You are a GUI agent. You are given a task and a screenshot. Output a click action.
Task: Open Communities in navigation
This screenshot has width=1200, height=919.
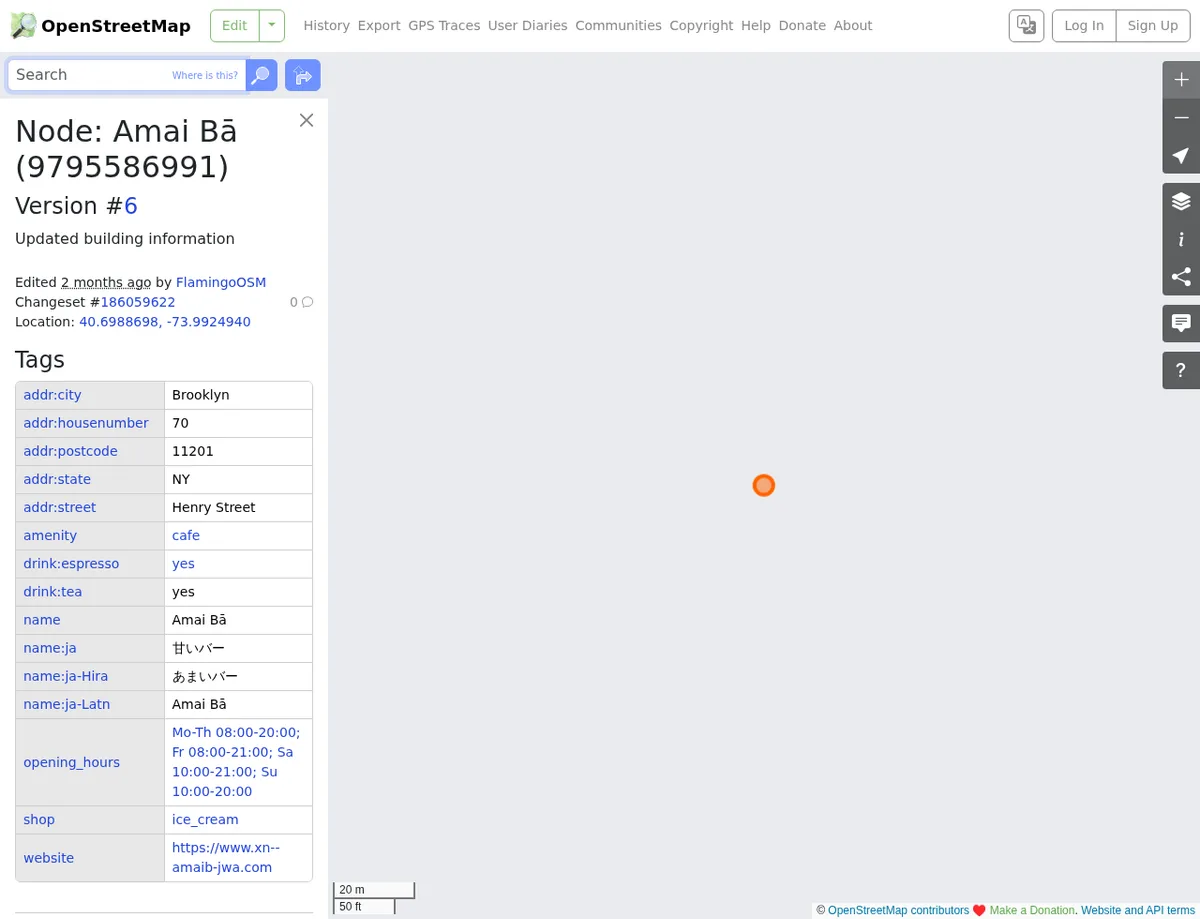[618, 25]
